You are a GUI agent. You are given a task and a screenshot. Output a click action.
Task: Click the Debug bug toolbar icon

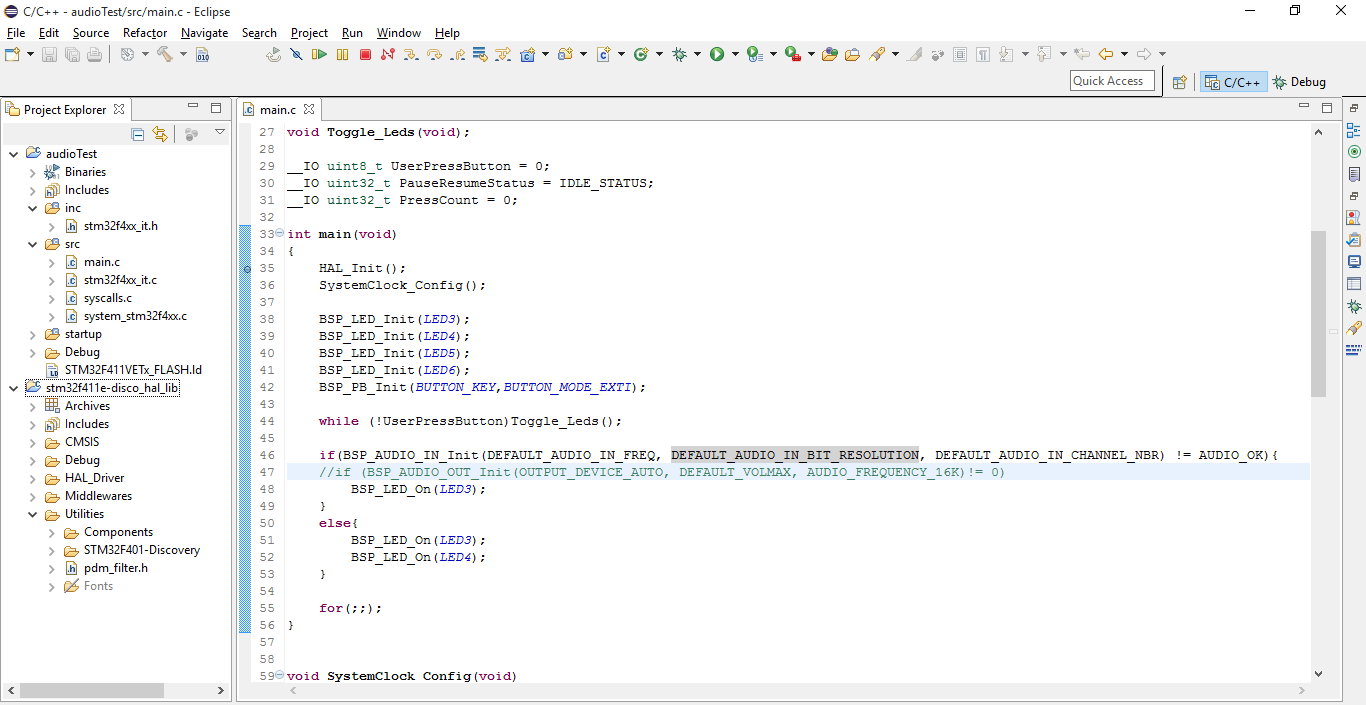click(x=680, y=54)
